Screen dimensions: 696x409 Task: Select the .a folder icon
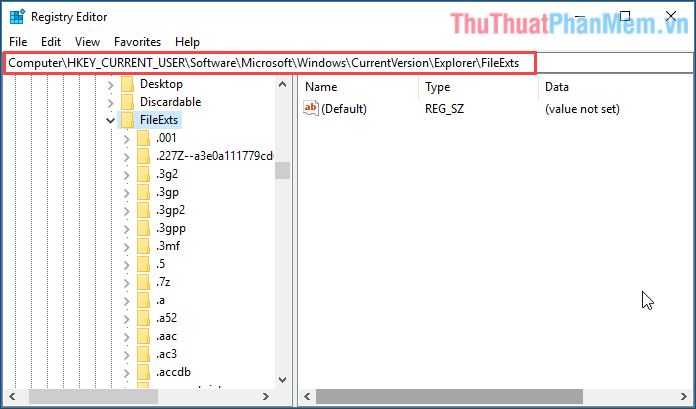click(x=143, y=300)
